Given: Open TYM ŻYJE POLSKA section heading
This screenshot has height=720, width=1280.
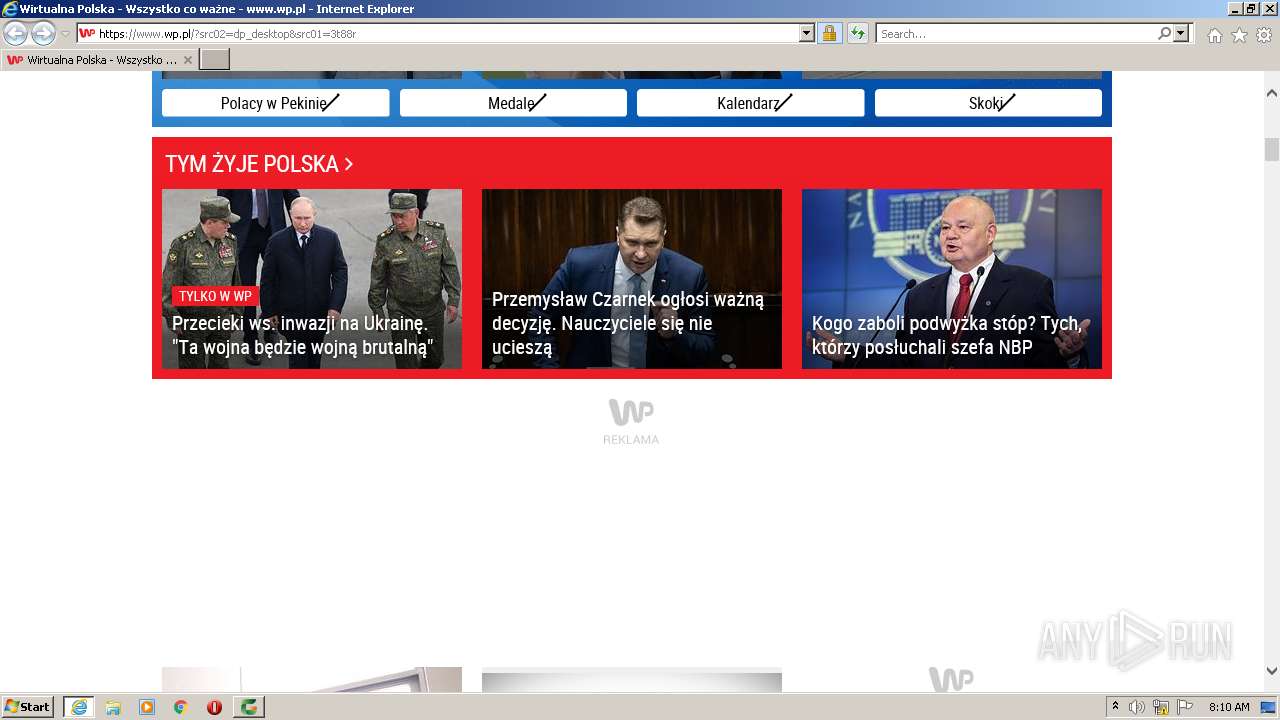Looking at the screenshot, I should click(259, 164).
